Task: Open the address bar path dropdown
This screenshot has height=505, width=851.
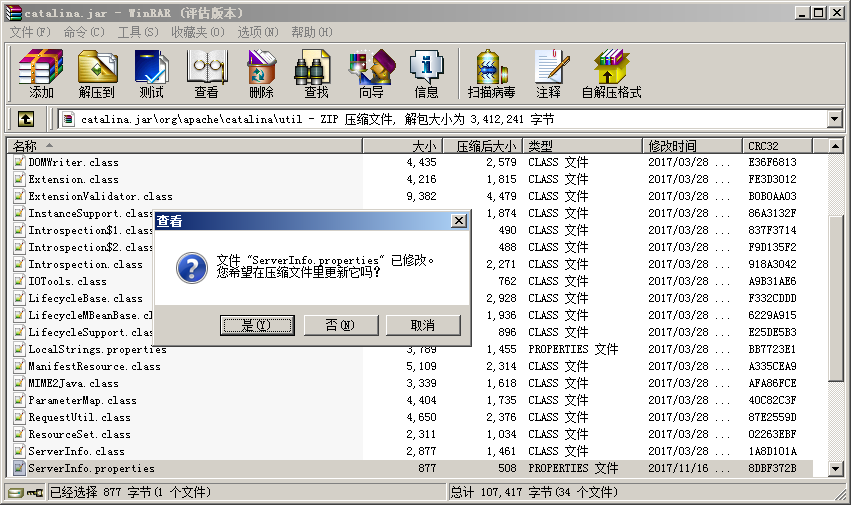Action: (x=835, y=119)
